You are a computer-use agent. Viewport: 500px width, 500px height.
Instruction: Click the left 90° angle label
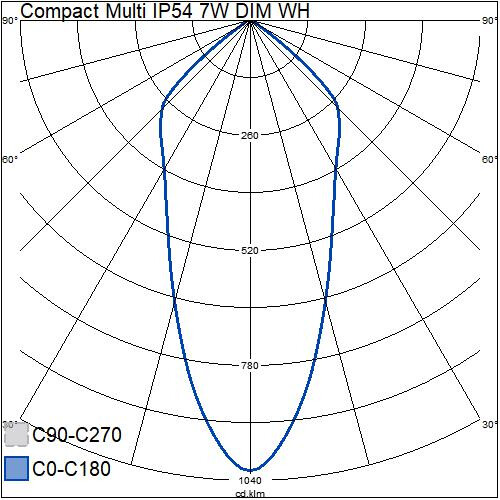[10, 21]
